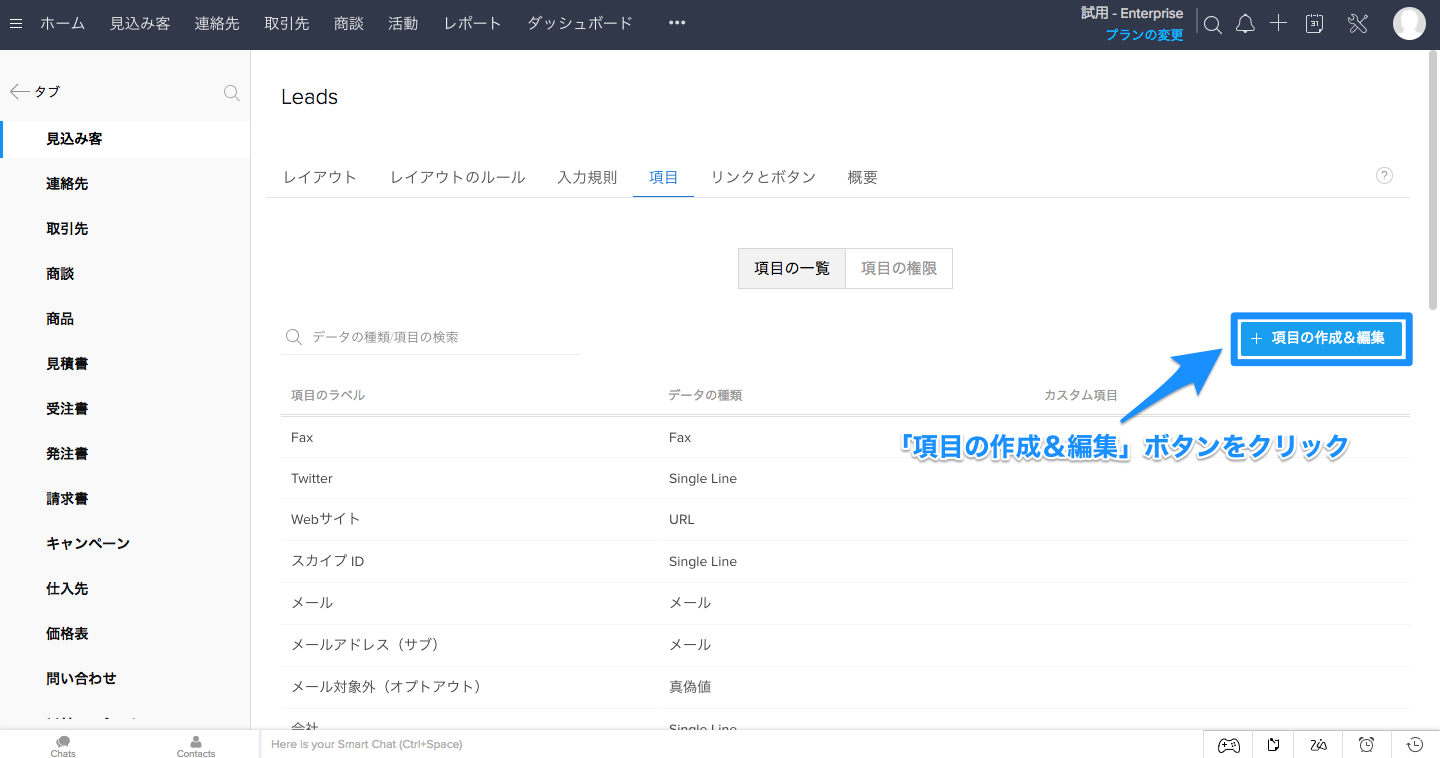Screen dimensions: 1440x758
Task: Open 取引先 in top navigation
Action: point(287,23)
